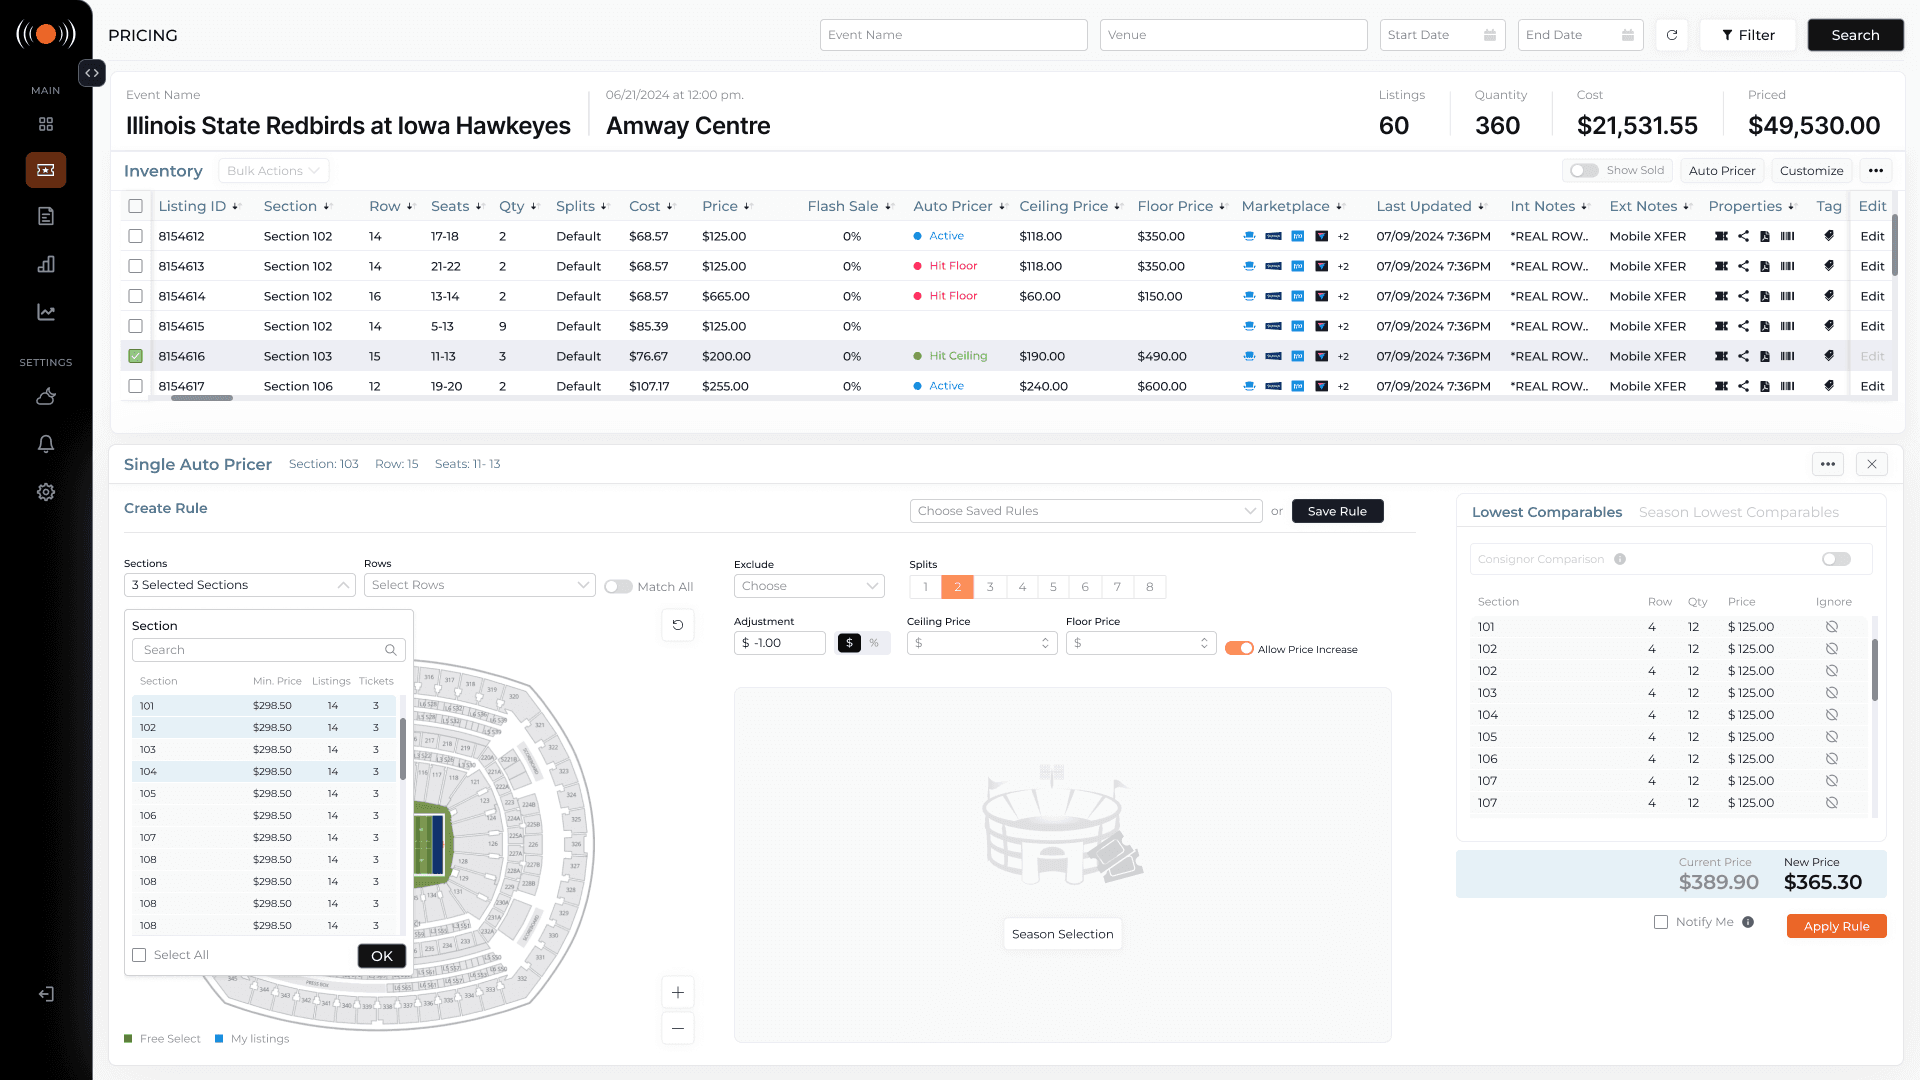
Task: Open the Select Rows dropdown
Action: tap(480, 585)
